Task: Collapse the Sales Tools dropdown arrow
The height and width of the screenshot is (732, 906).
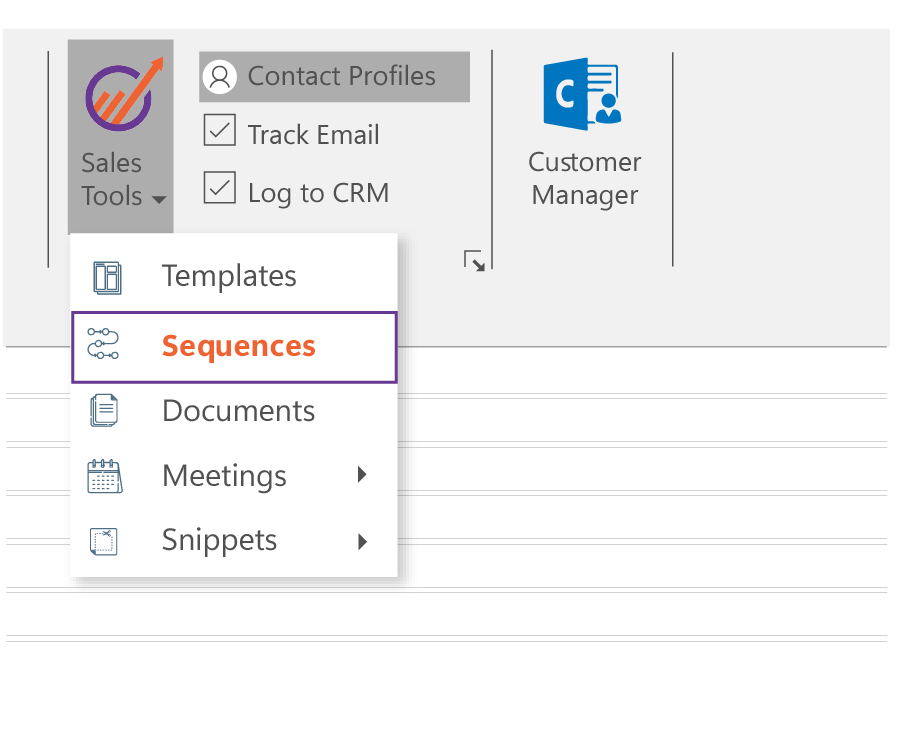Action: 159,200
